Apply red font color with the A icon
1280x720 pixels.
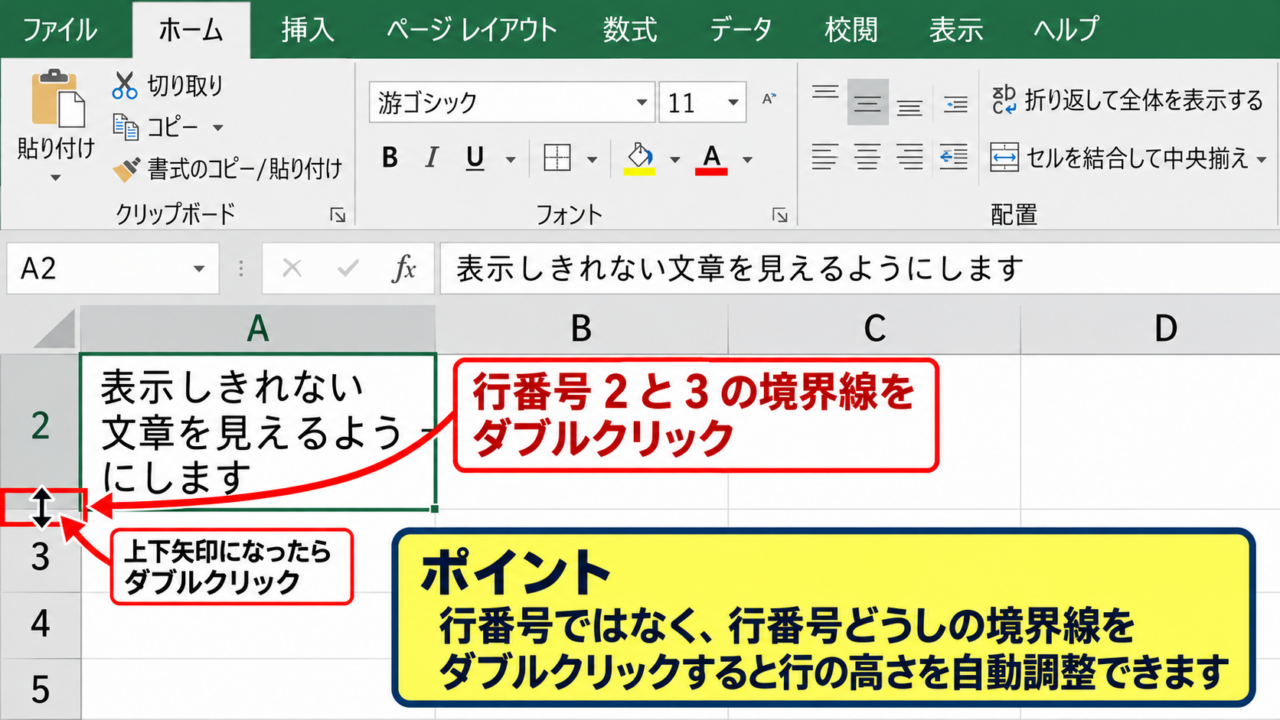pos(712,158)
